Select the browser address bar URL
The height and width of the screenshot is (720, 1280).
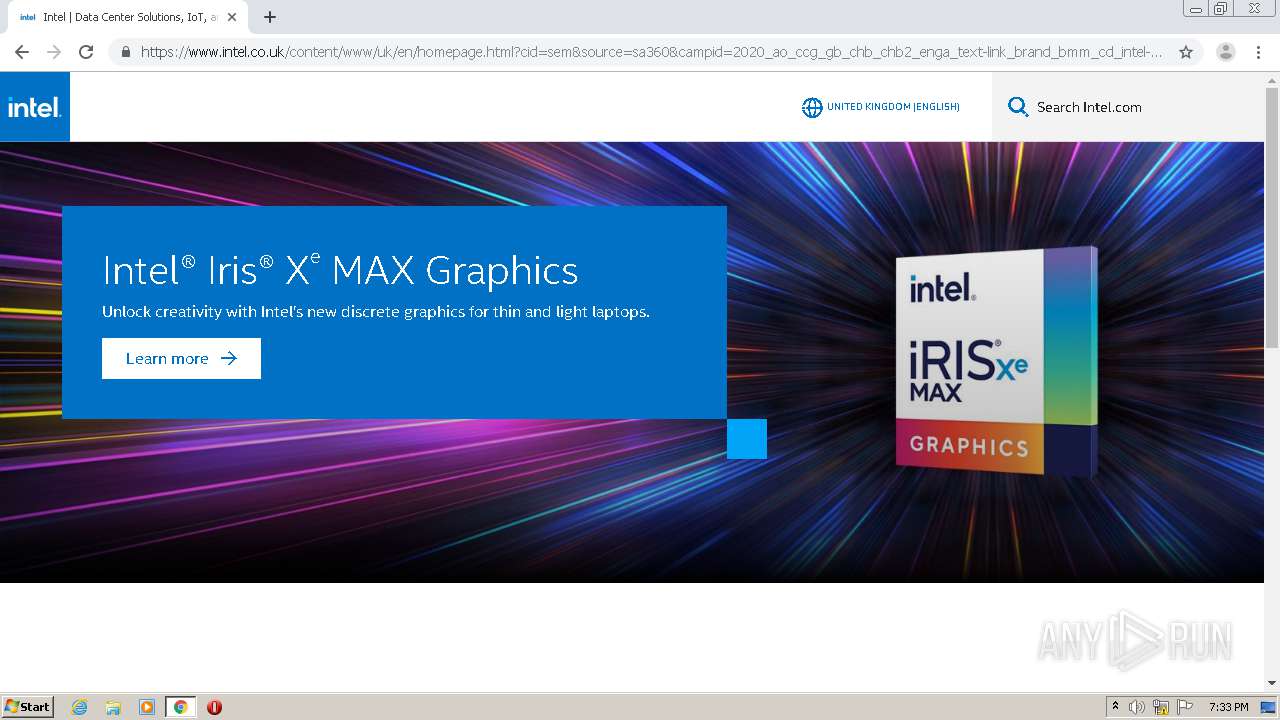652,52
